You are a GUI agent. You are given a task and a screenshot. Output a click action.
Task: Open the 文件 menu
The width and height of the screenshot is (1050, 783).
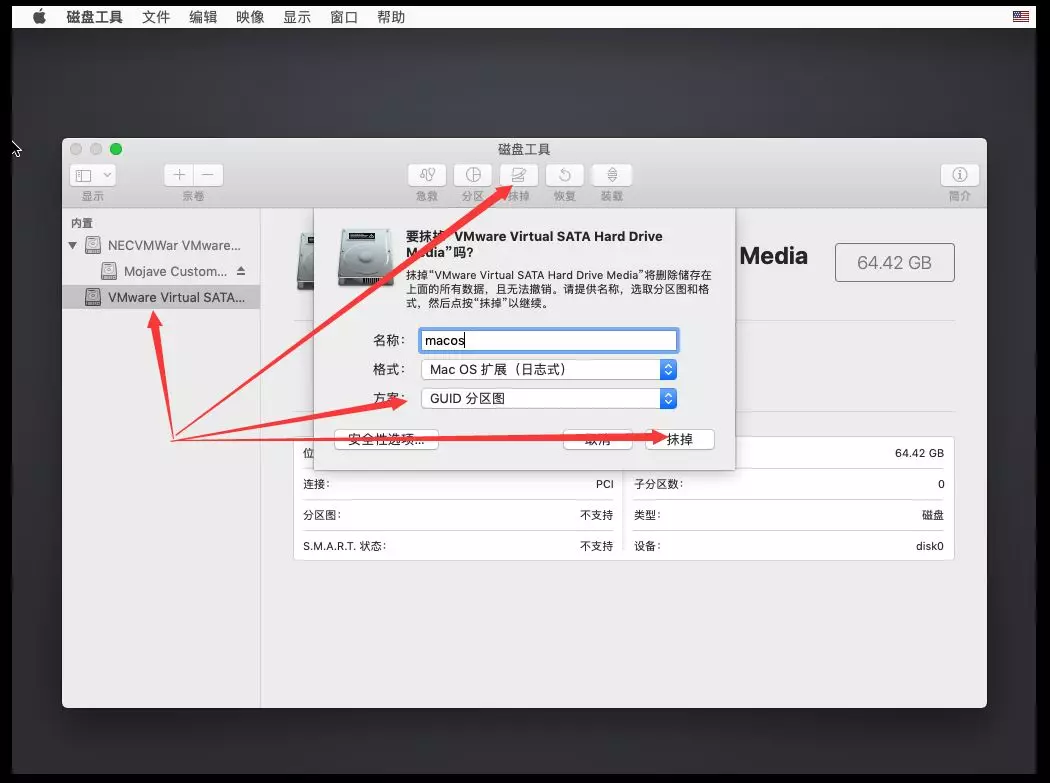(x=155, y=17)
